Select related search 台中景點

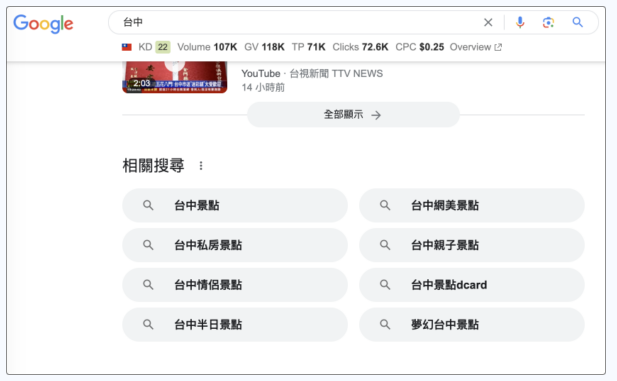(235, 205)
